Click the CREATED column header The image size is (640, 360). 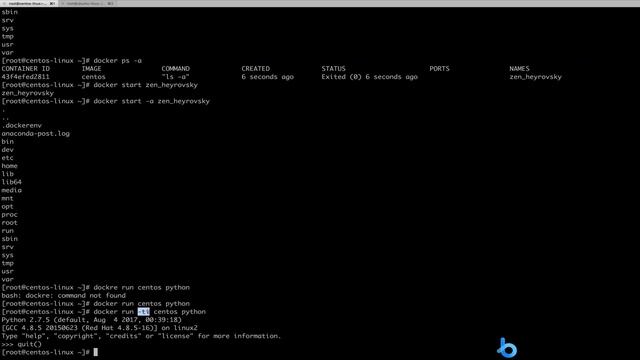click(x=256, y=69)
